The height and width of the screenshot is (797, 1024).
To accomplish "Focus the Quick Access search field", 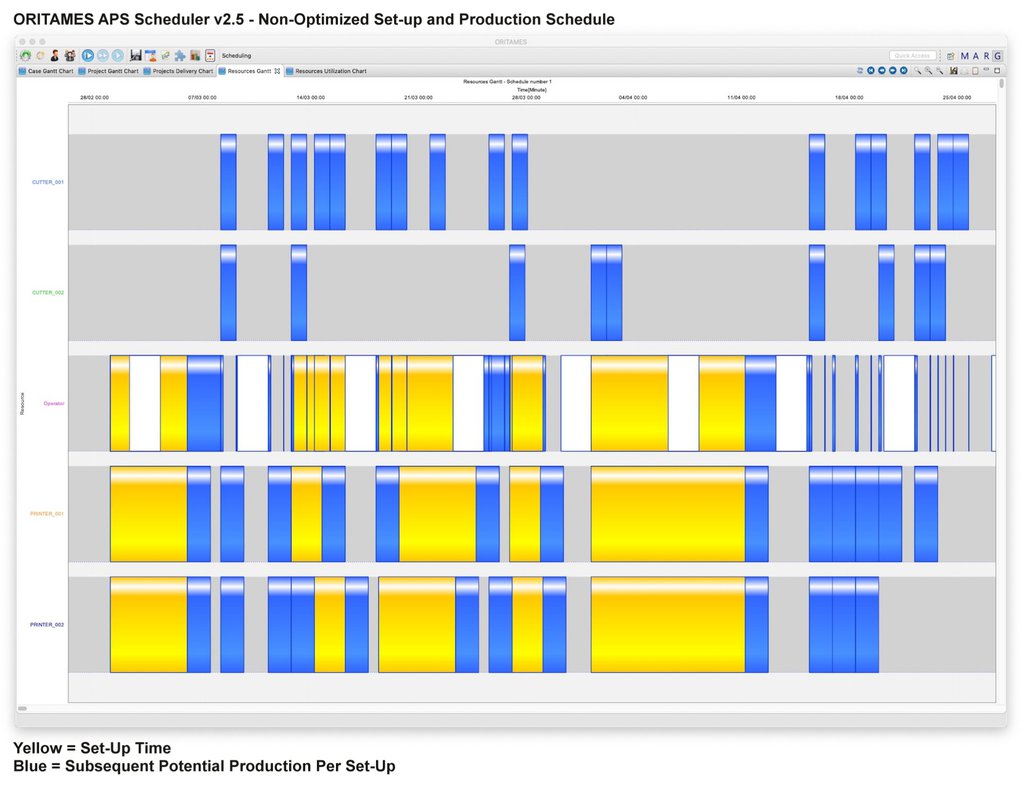I will pos(912,56).
